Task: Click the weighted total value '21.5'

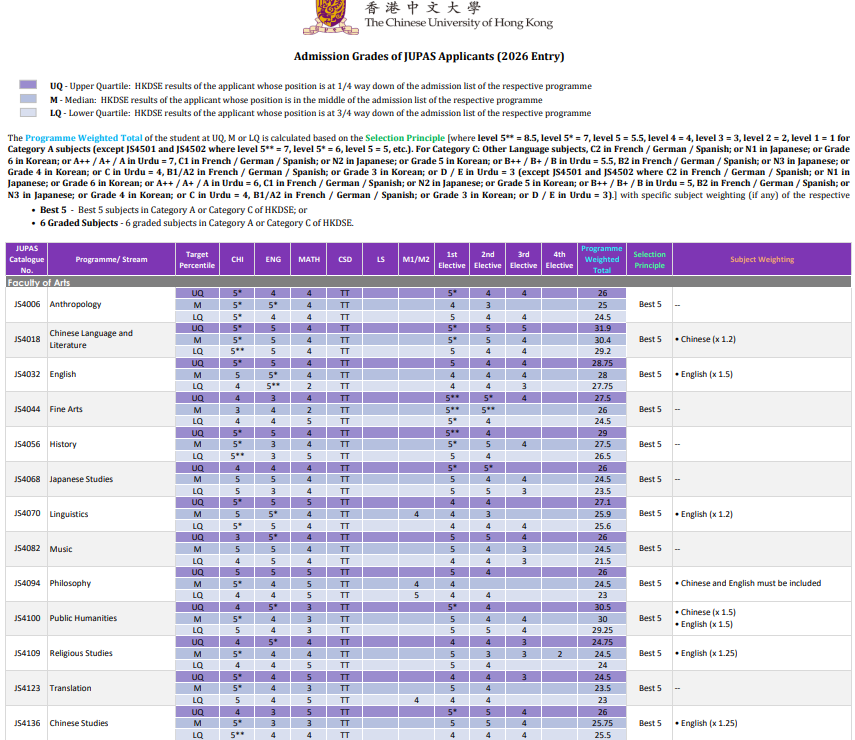Action: coord(603,561)
